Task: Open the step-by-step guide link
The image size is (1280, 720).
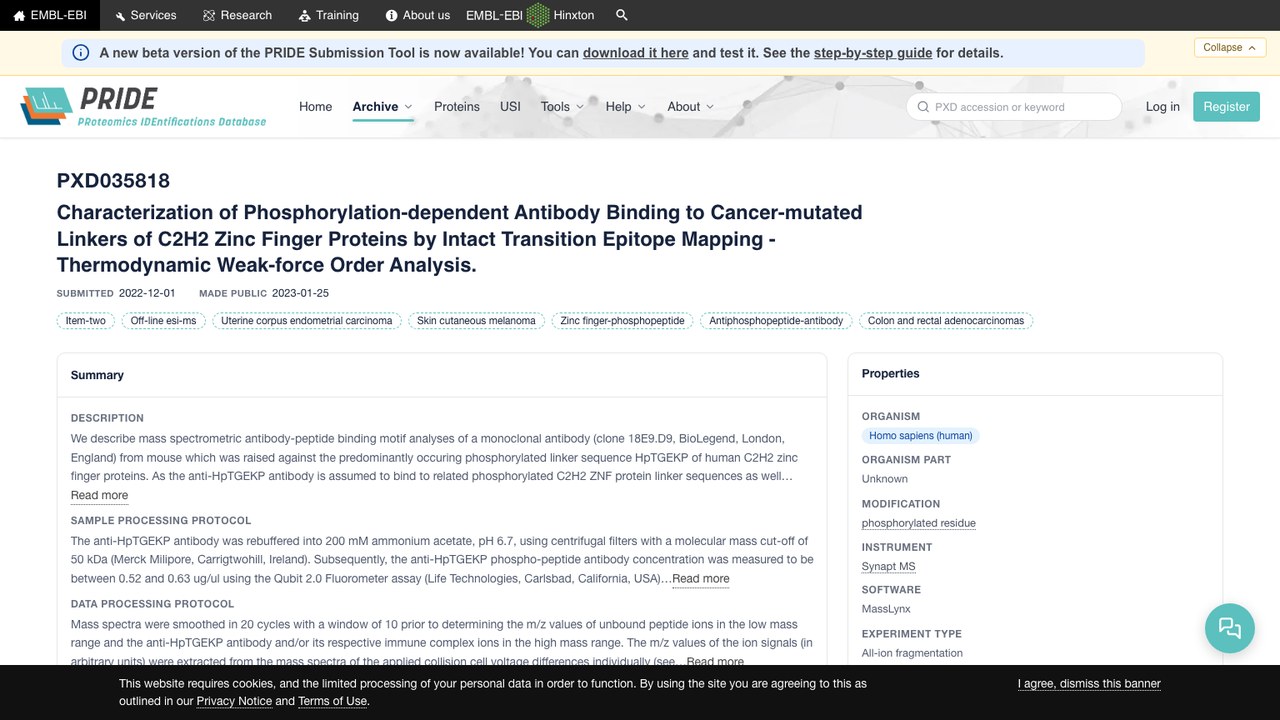Action: coord(873,53)
